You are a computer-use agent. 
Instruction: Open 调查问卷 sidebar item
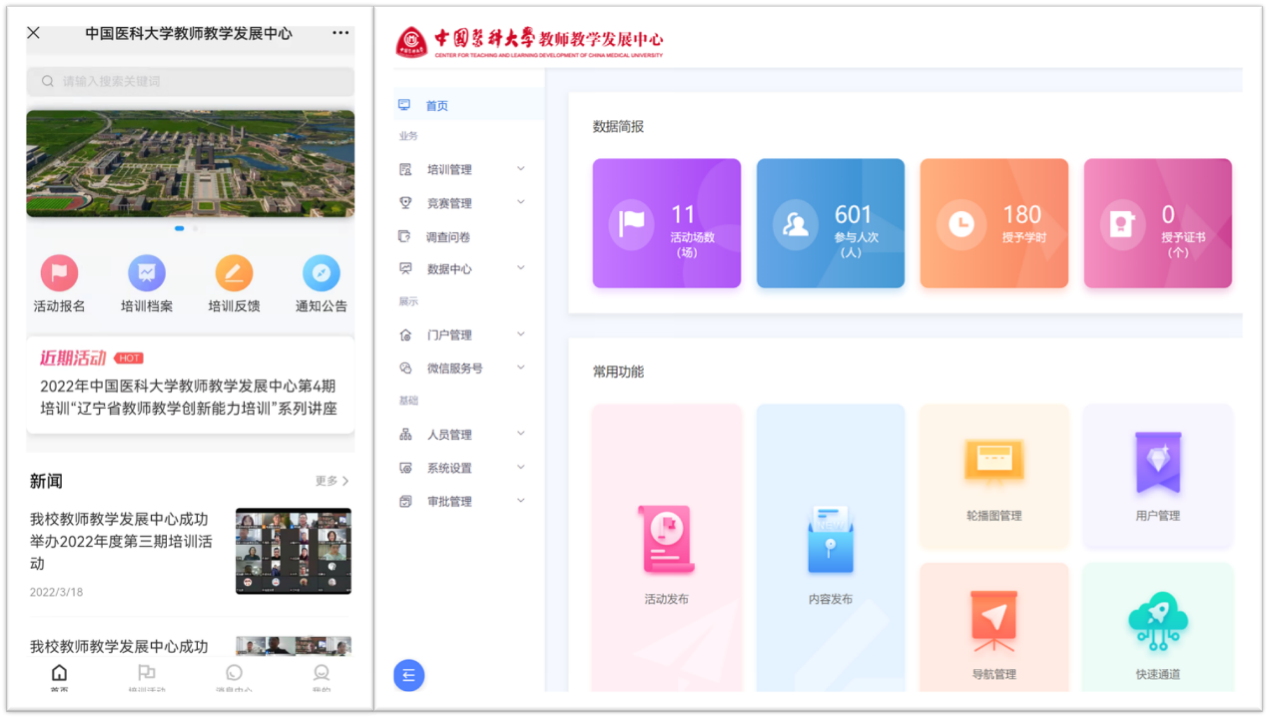pos(448,237)
